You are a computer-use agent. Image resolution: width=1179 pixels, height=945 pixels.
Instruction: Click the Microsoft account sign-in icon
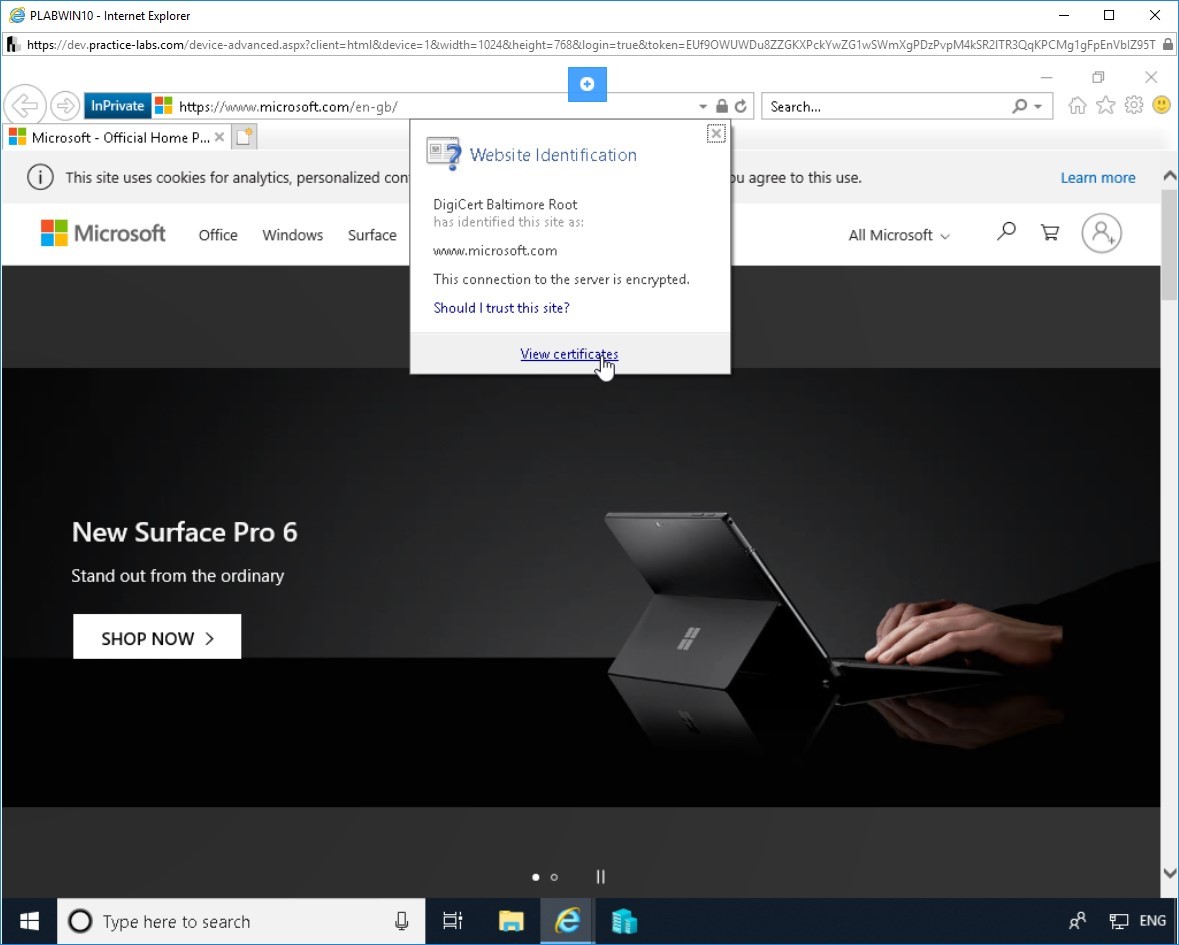pos(1102,233)
